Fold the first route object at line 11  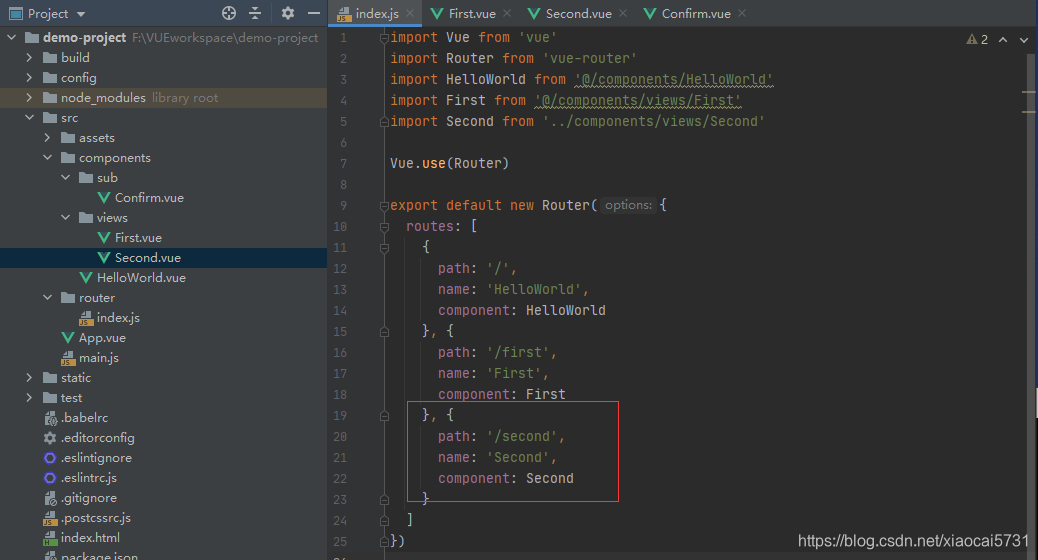384,248
